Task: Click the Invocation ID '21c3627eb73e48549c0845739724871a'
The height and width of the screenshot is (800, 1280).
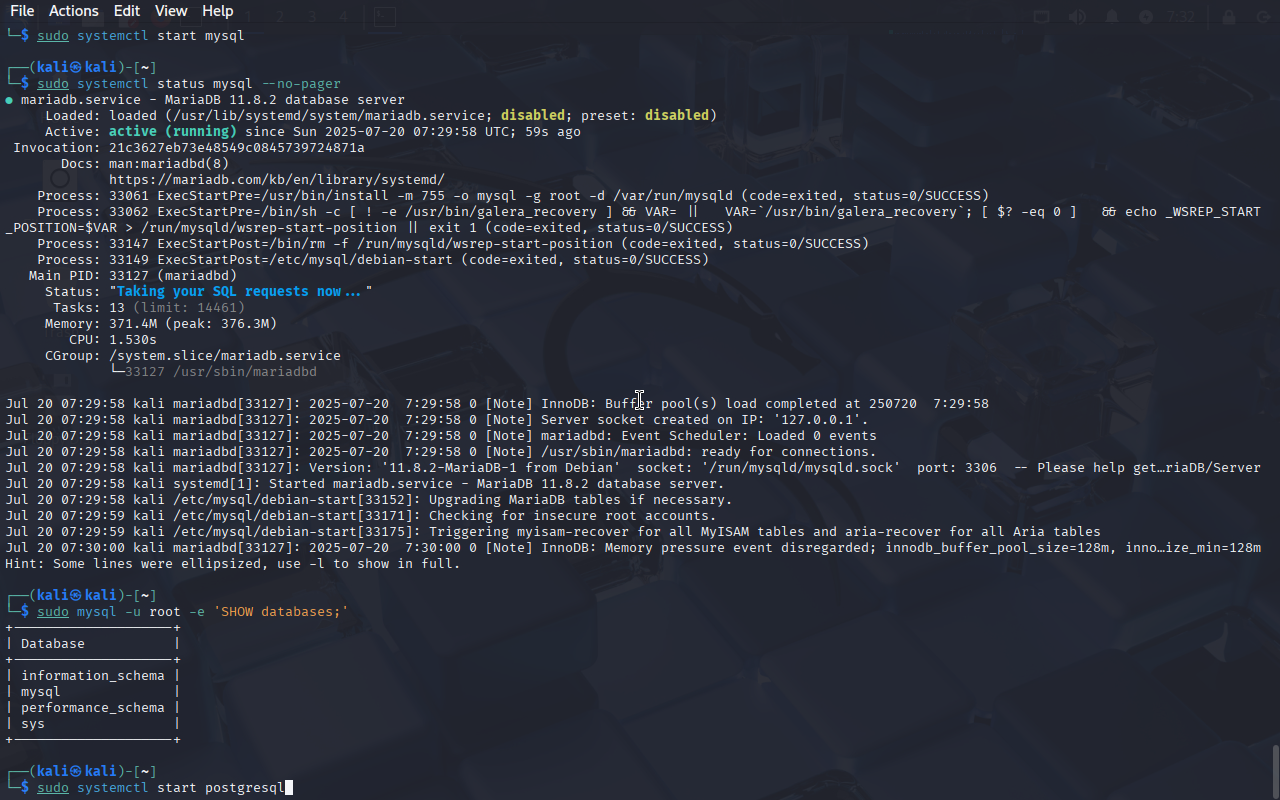Action: coord(237,148)
